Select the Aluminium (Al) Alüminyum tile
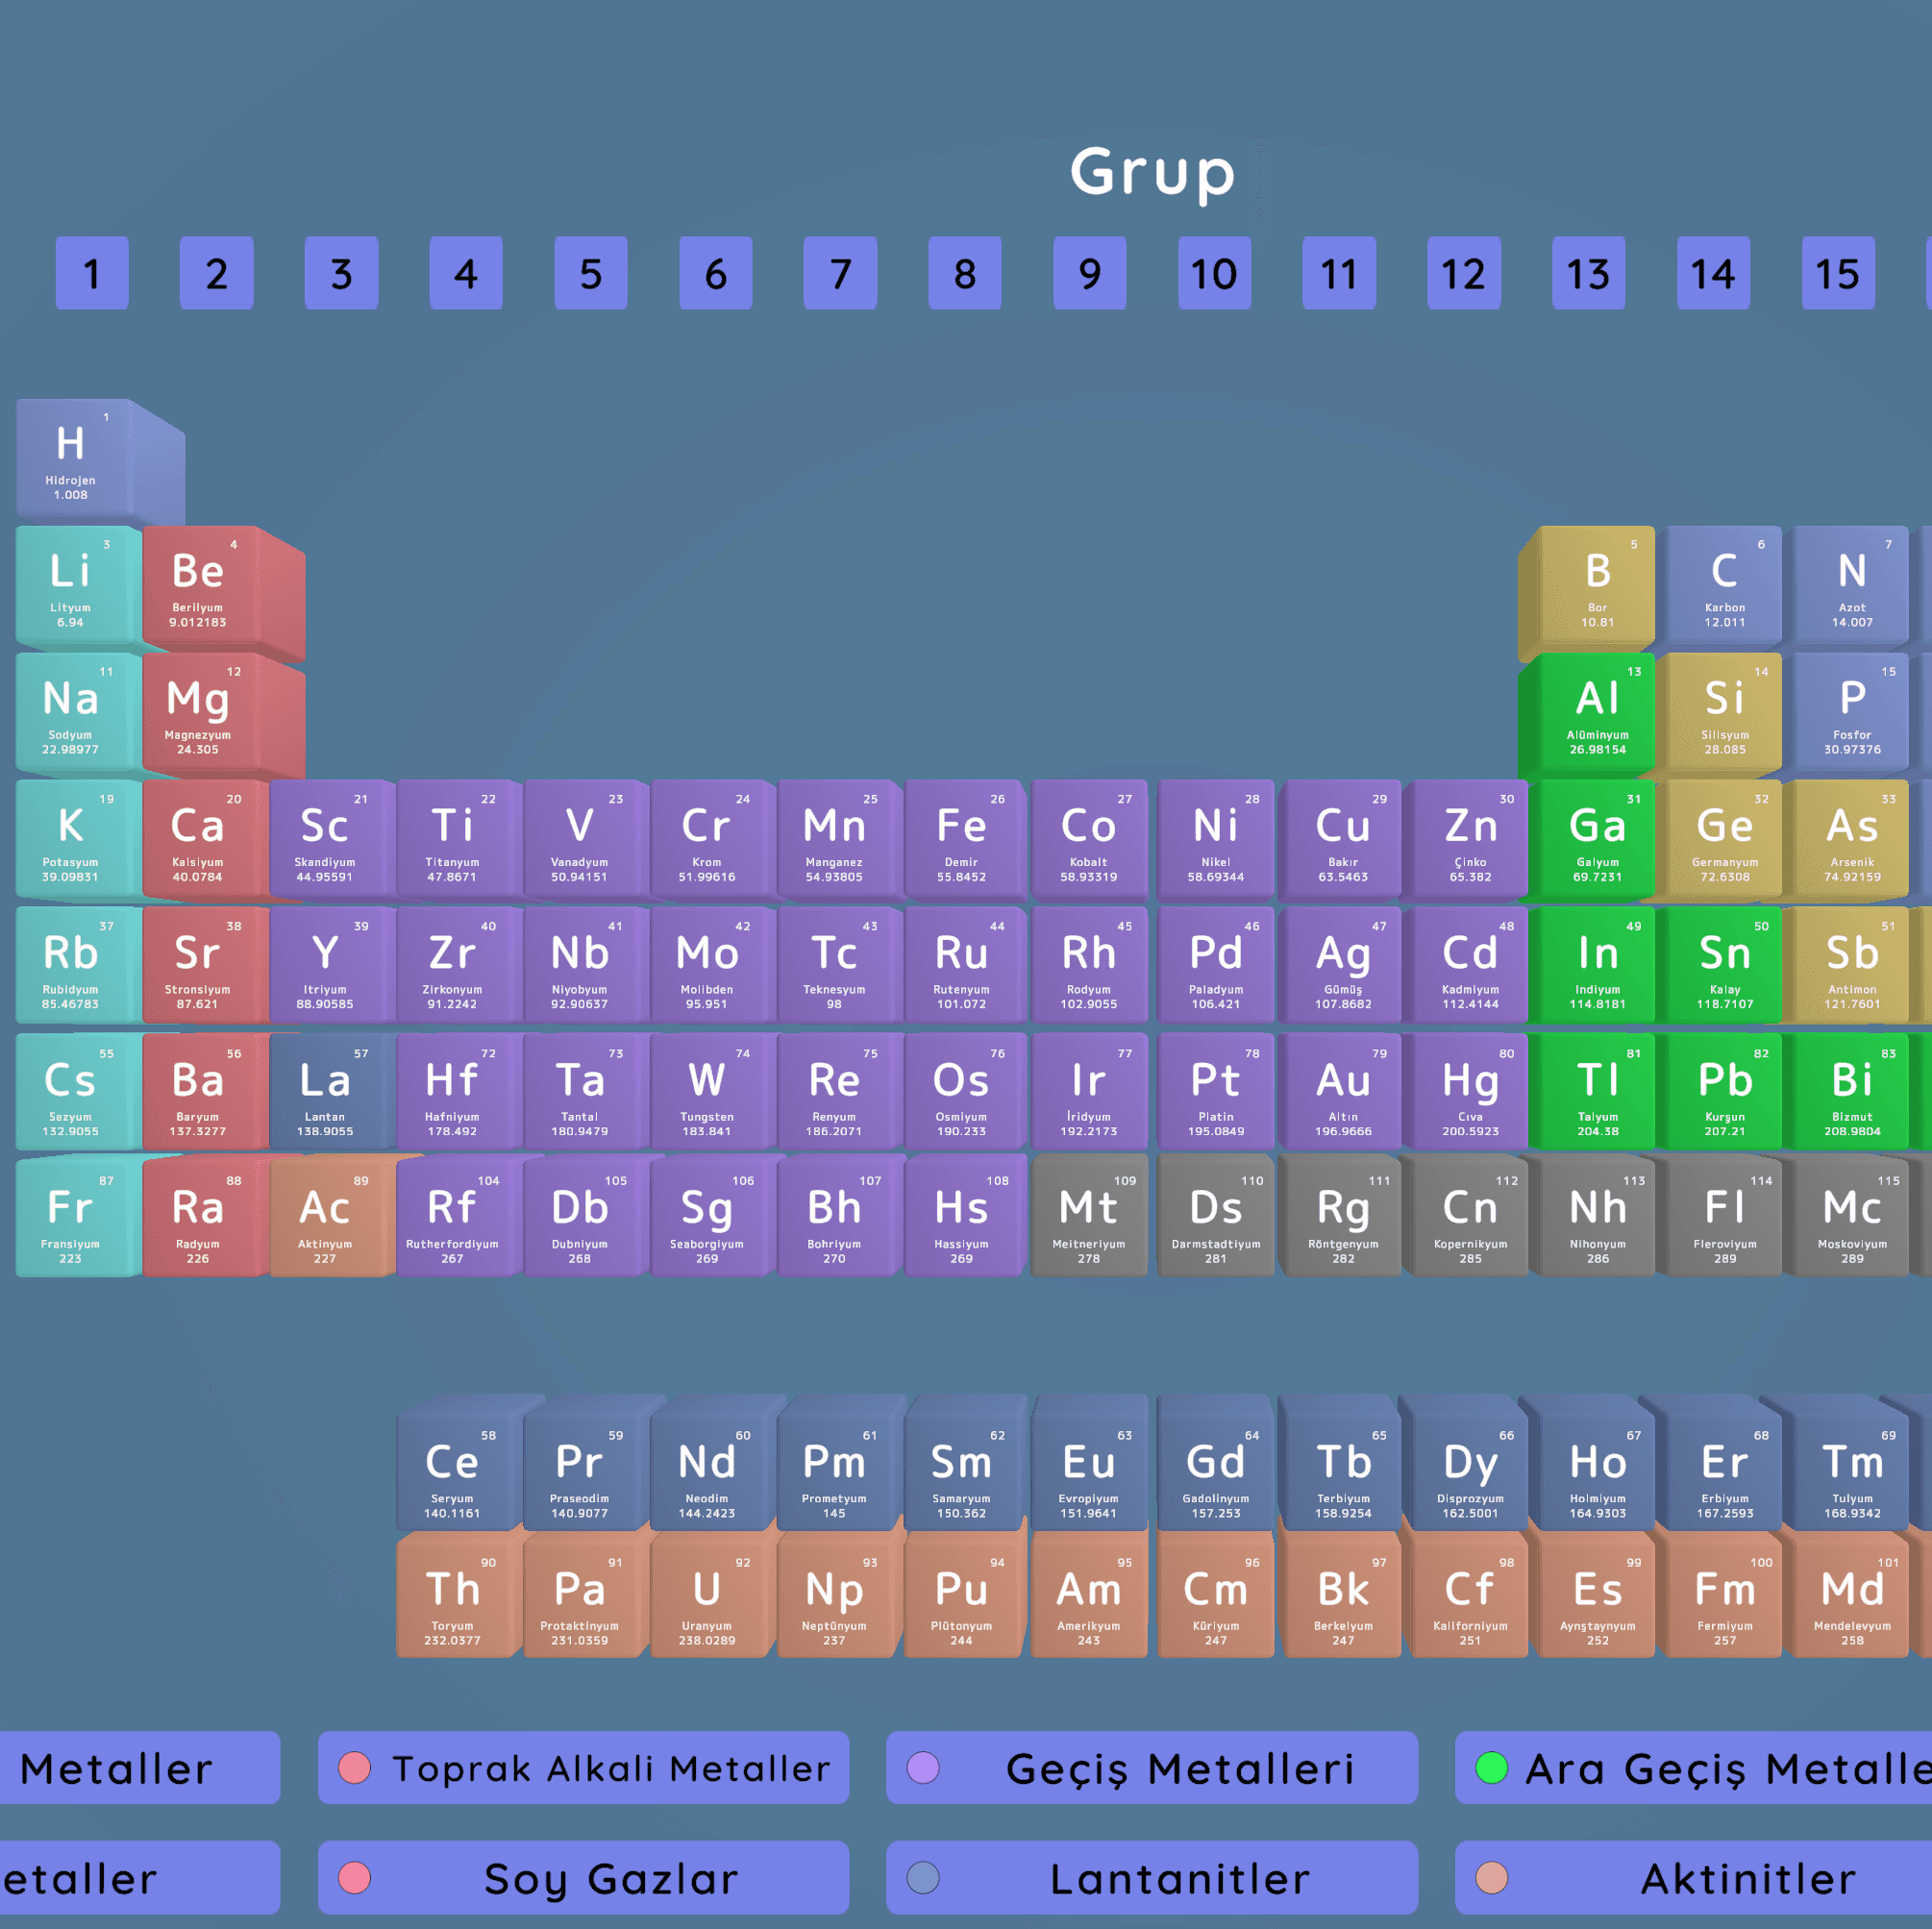 click(x=1597, y=713)
